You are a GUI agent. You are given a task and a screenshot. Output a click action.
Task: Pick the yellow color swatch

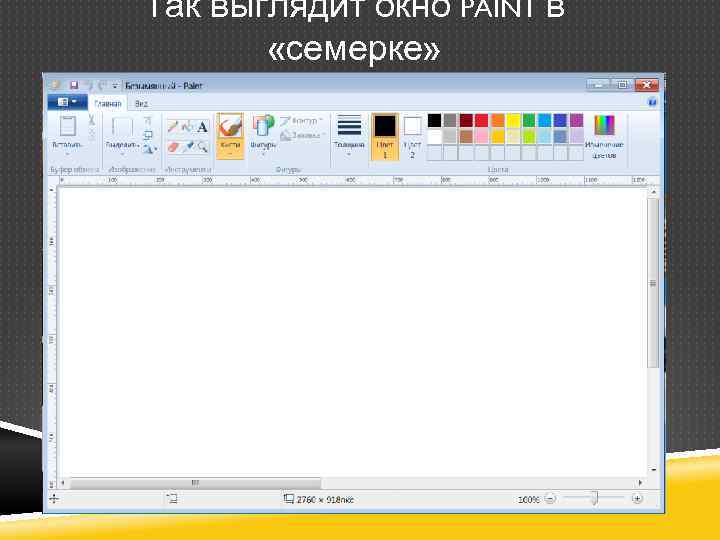[513, 120]
